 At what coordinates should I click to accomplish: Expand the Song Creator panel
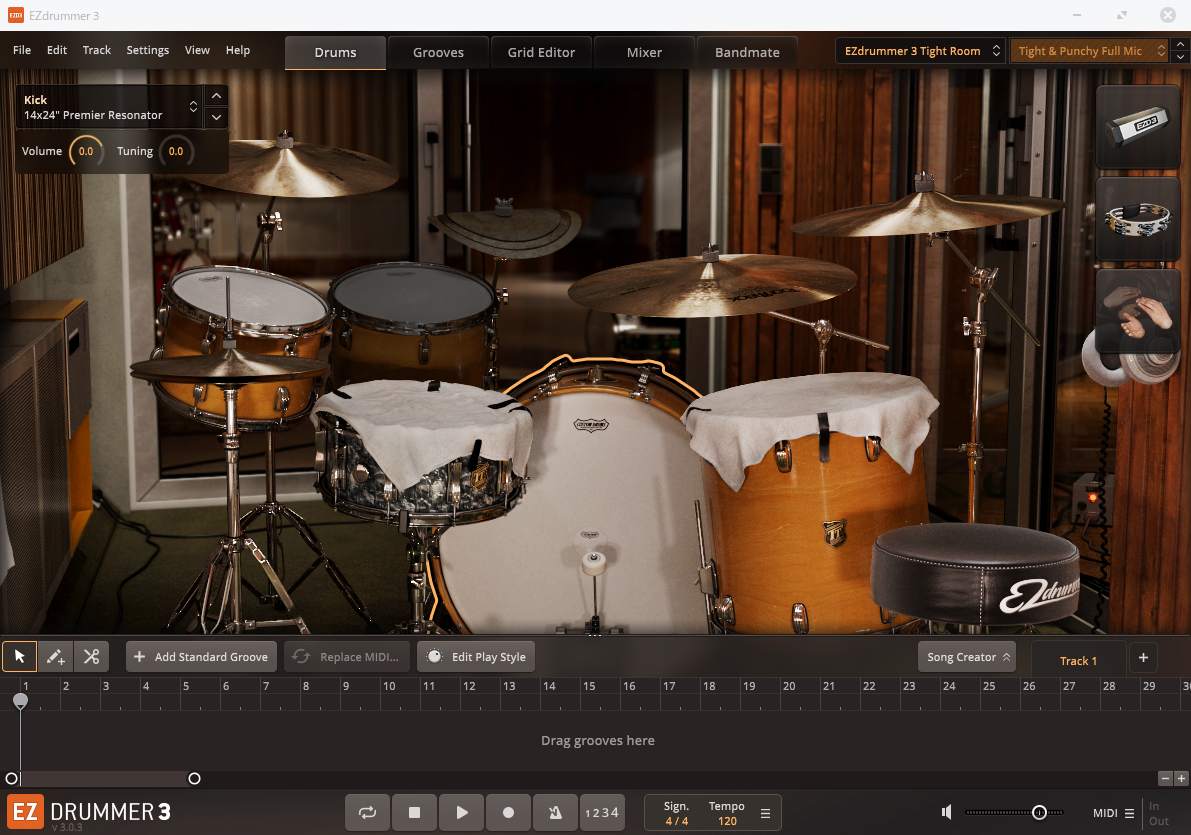coord(967,657)
